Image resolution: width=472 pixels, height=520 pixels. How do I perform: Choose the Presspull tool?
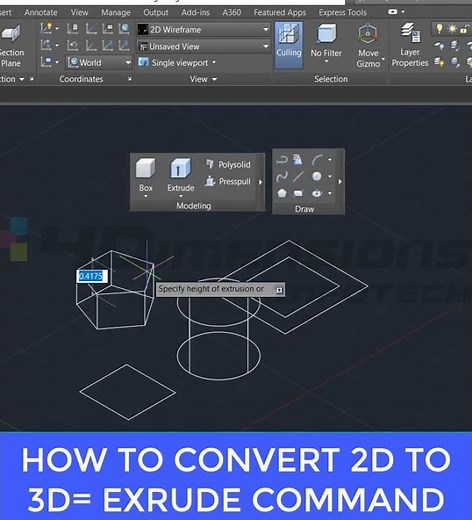229,181
